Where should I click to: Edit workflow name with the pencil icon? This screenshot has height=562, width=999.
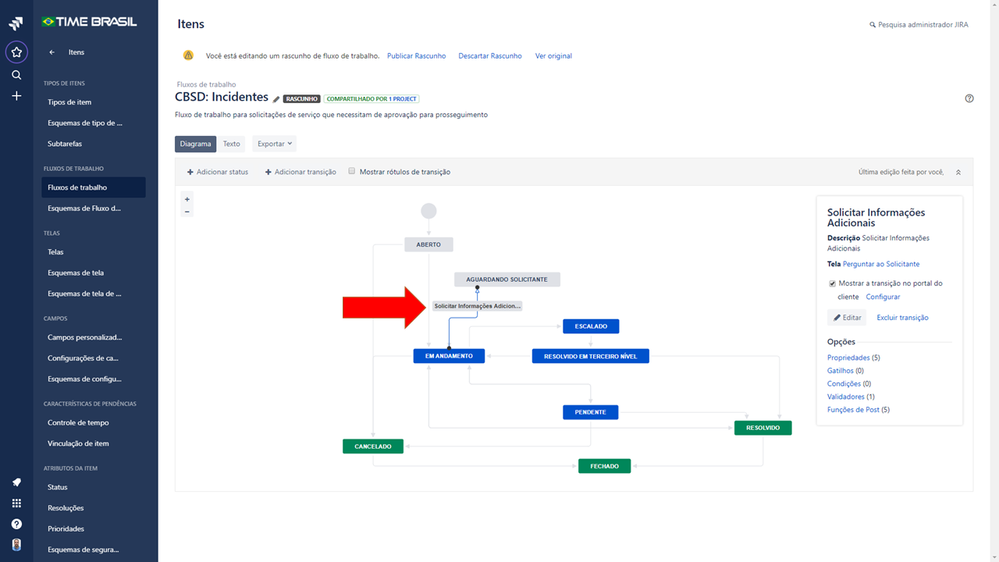[x=276, y=99]
